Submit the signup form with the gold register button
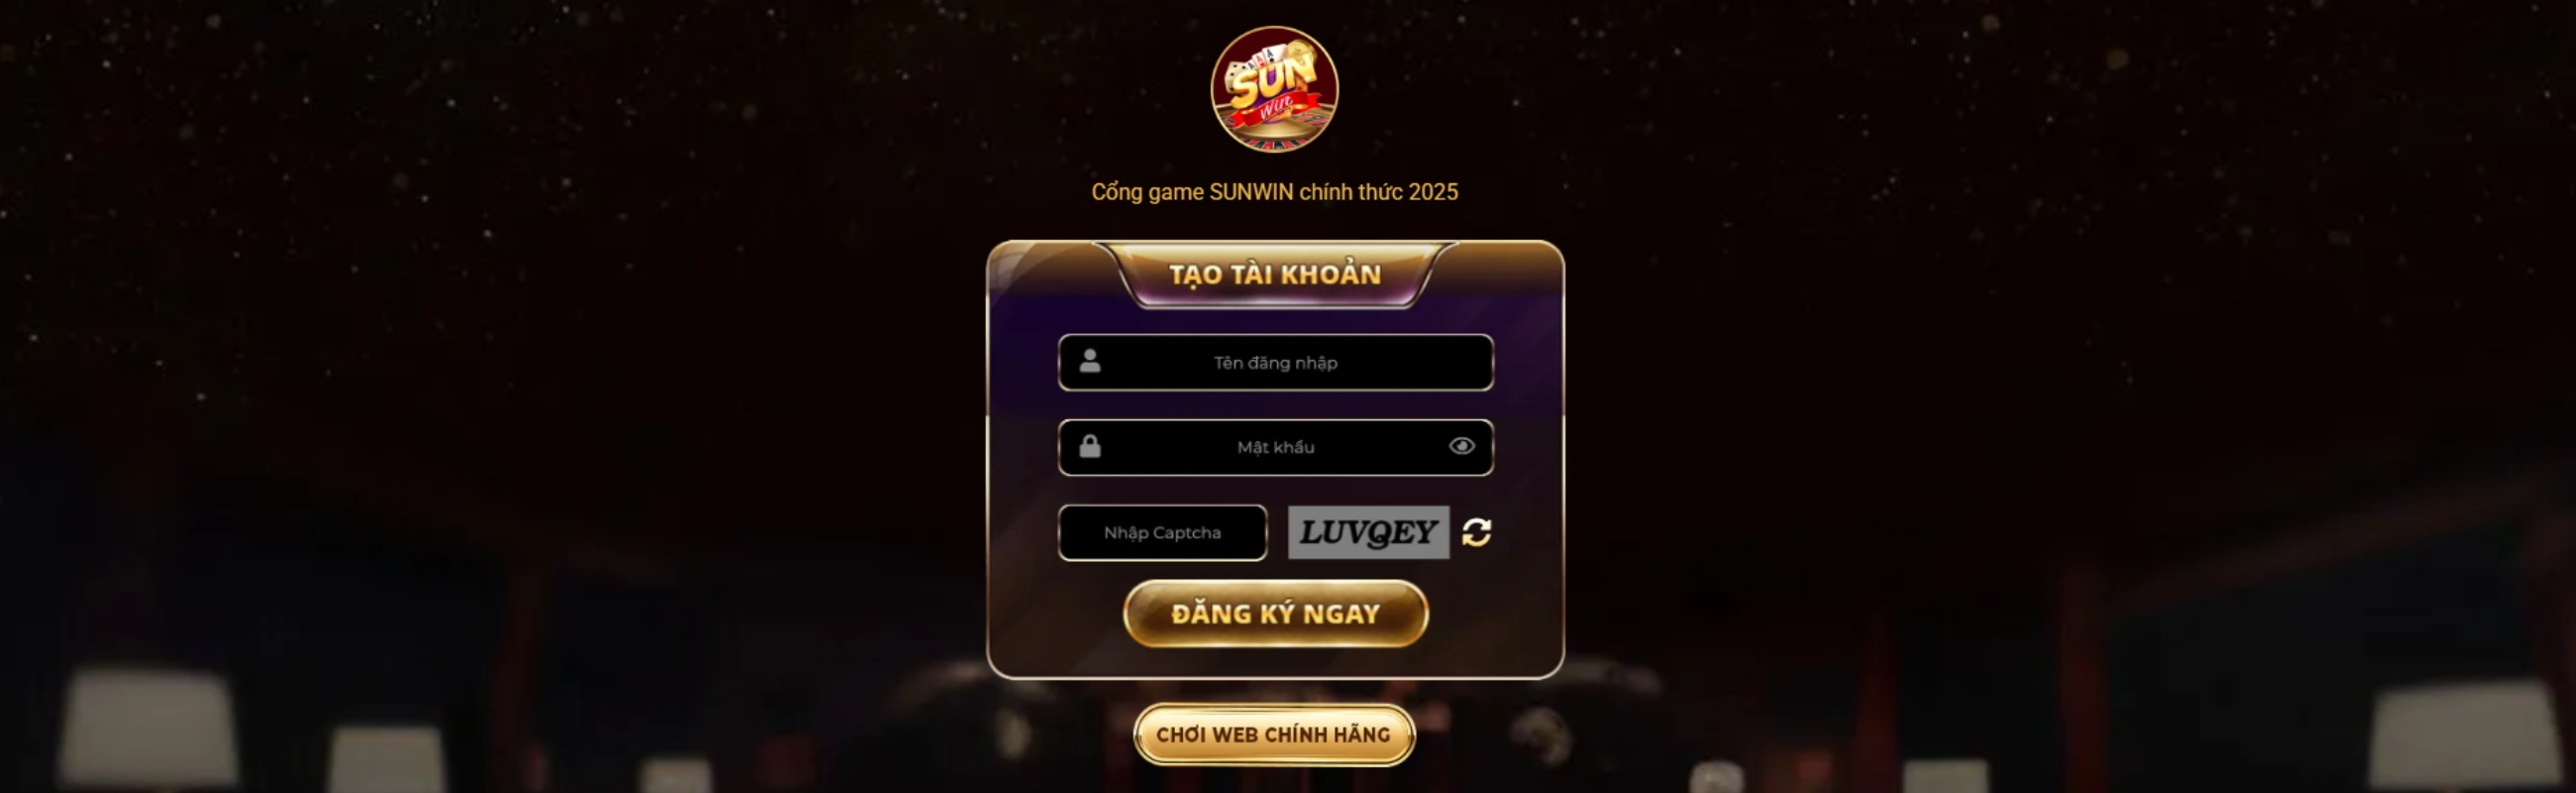Screen dimensions: 2576x793 [1275, 613]
